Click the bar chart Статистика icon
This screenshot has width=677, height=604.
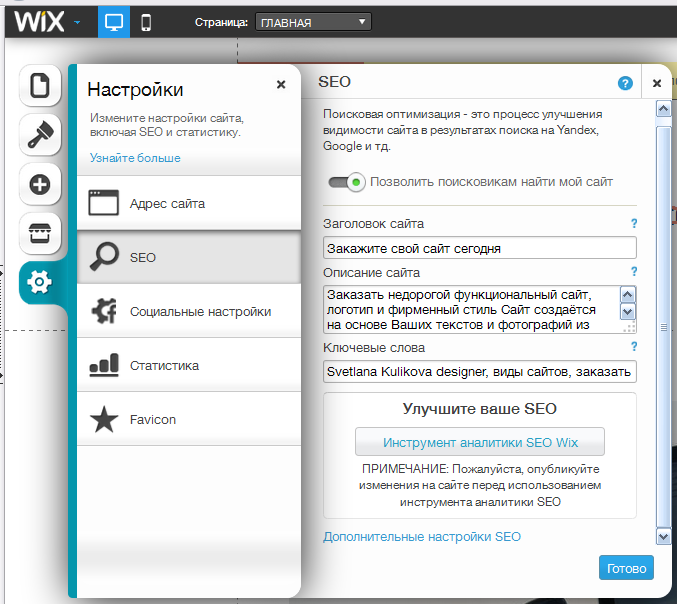[104, 365]
